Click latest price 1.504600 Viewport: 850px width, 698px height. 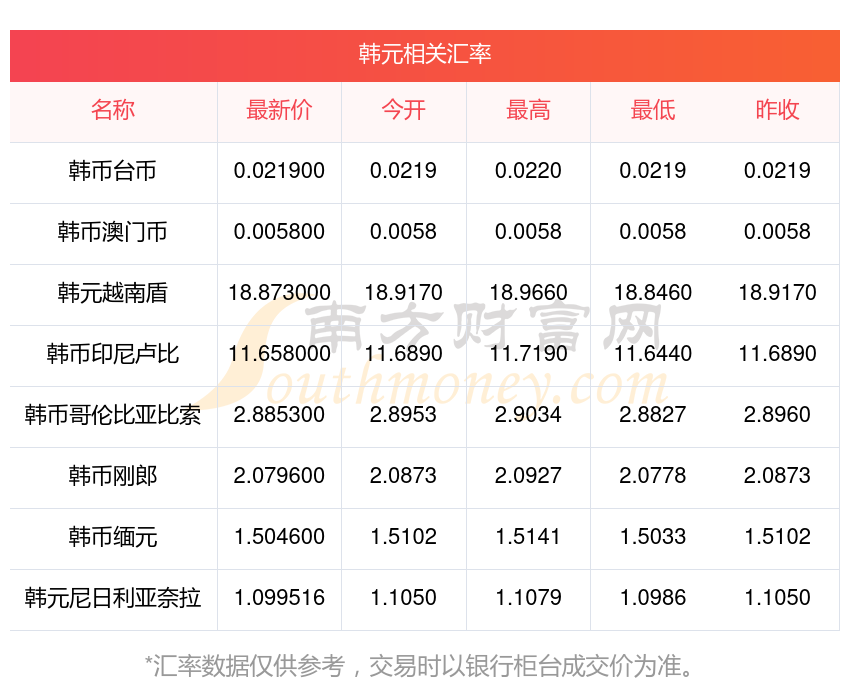click(279, 537)
